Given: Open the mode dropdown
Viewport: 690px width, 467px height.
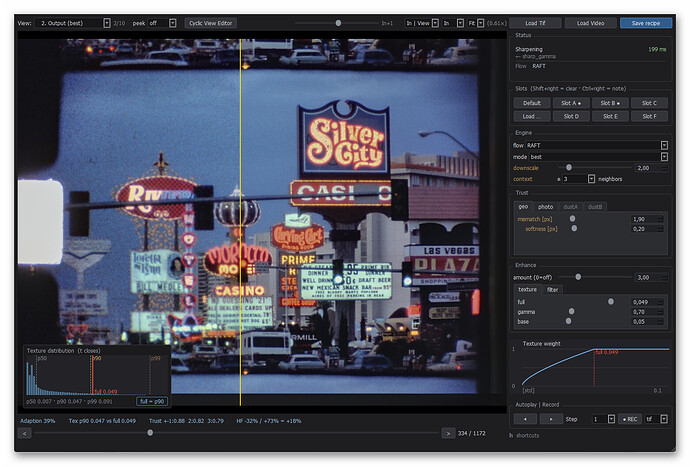Looking at the screenshot, I should (x=598, y=157).
